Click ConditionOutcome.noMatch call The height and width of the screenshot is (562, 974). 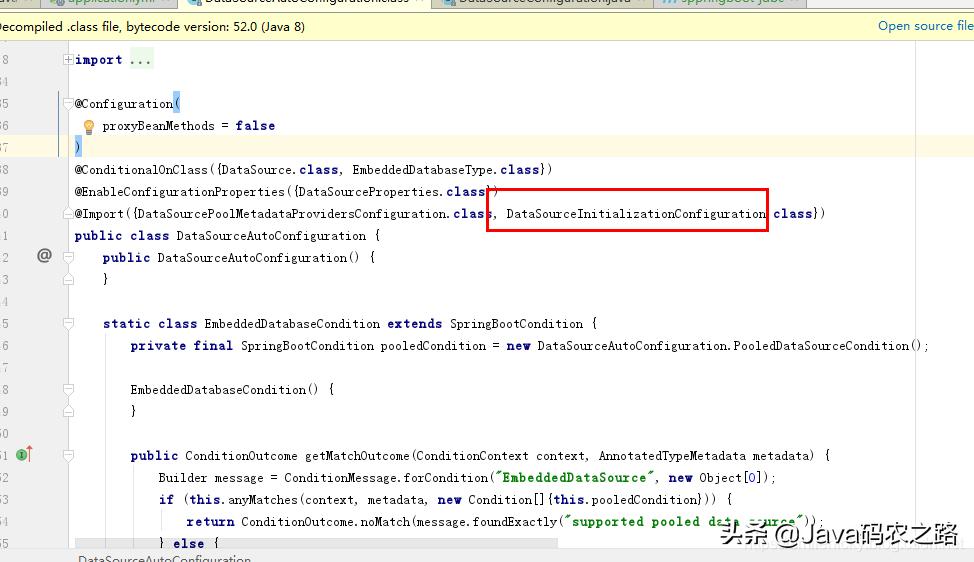click(x=325, y=522)
